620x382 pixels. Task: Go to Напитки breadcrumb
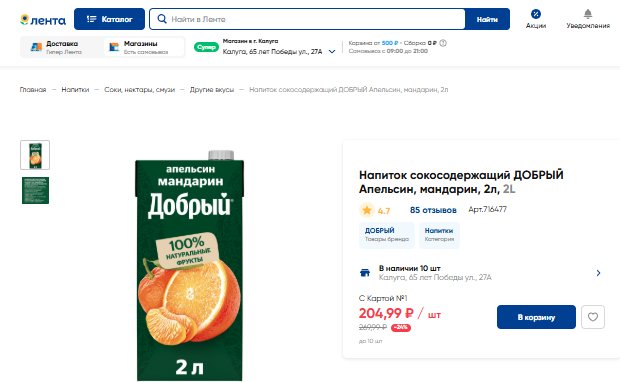click(x=75, y=90)
